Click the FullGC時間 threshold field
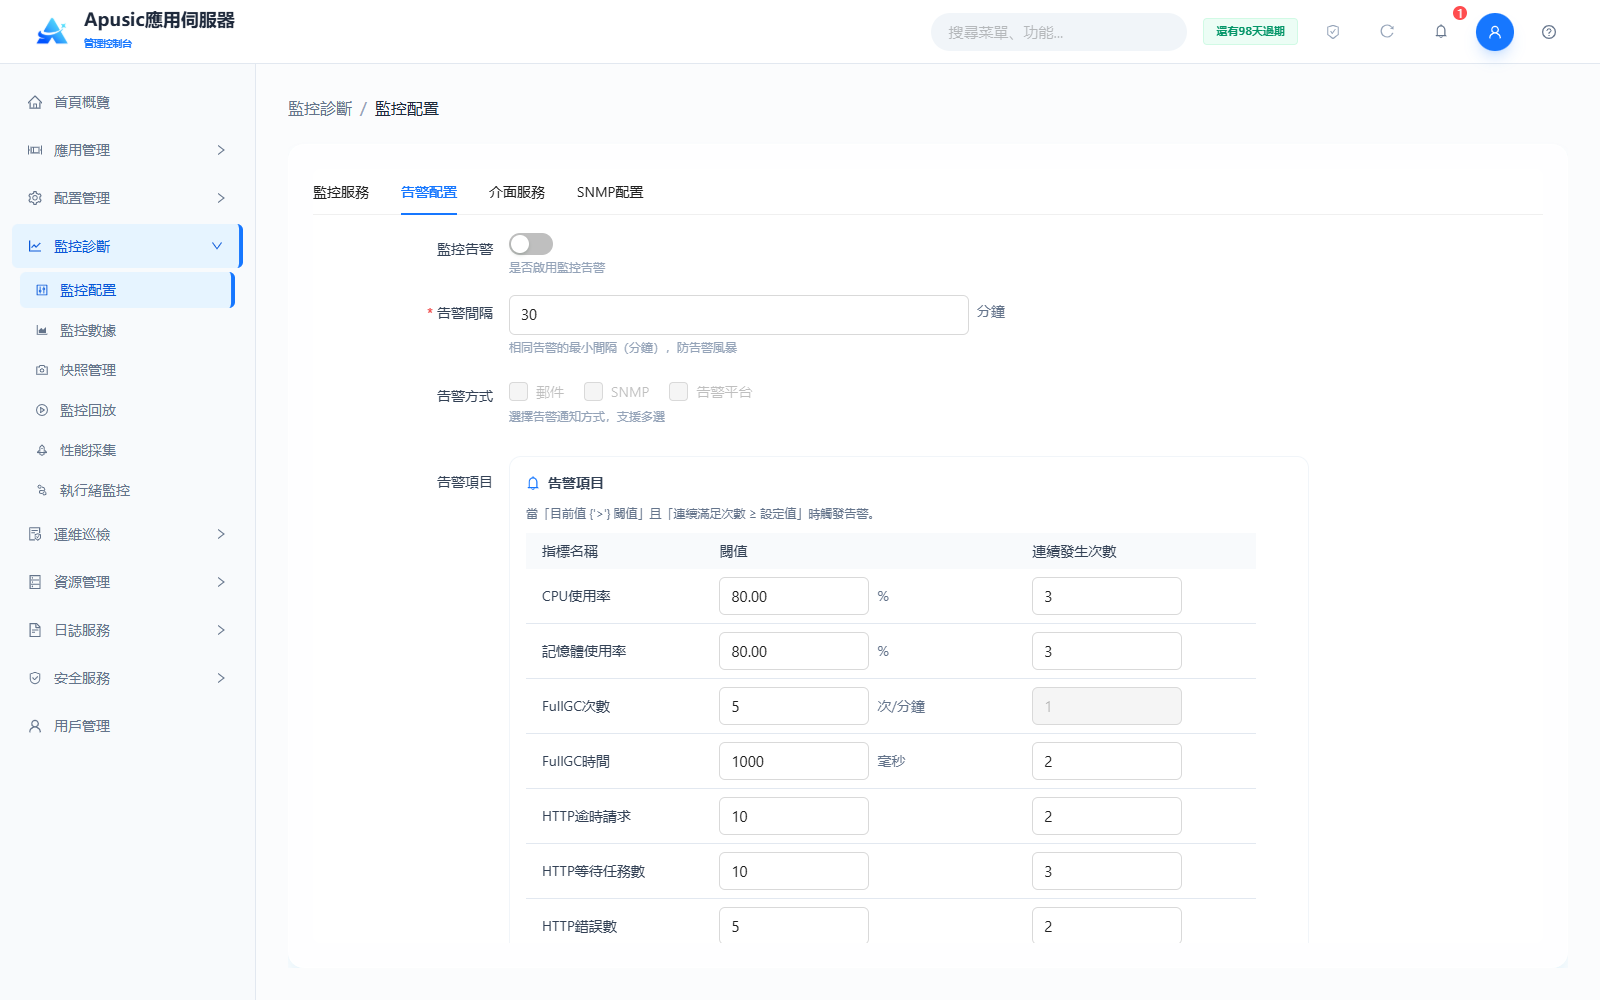Viewport: 1600px width, 1000px height. click(794, 761)
